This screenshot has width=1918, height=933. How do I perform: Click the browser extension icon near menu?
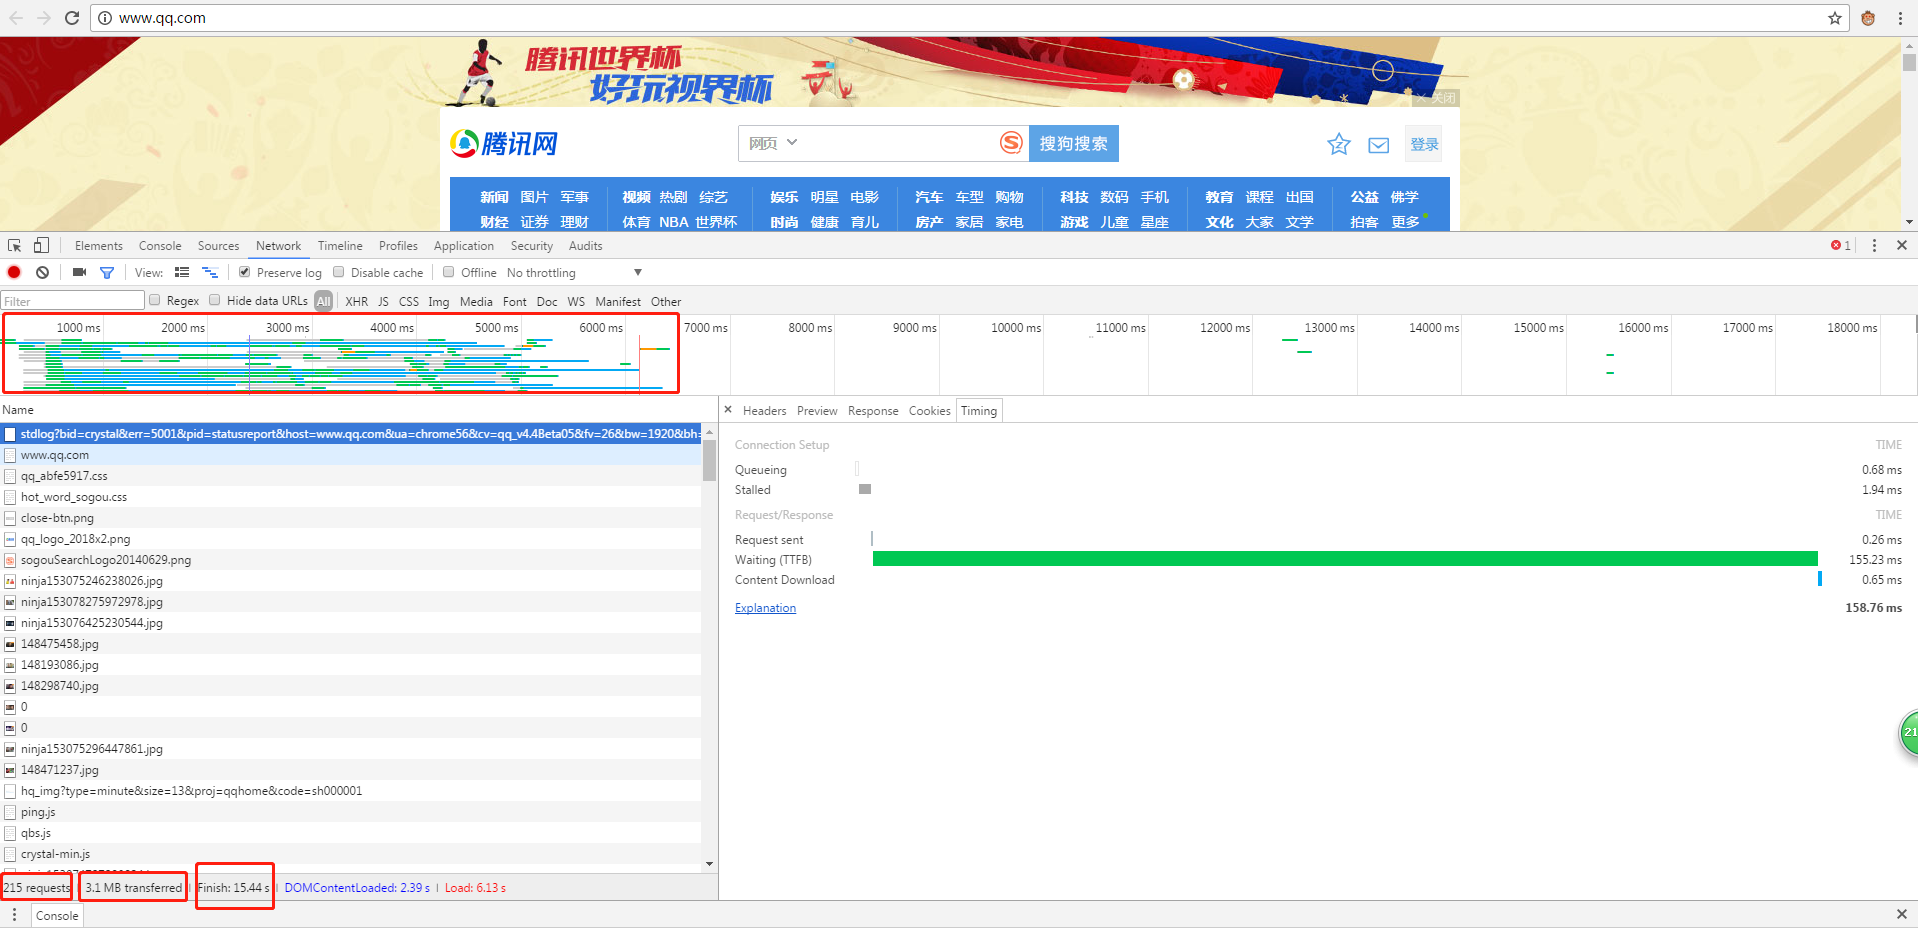pos(1868,18)
